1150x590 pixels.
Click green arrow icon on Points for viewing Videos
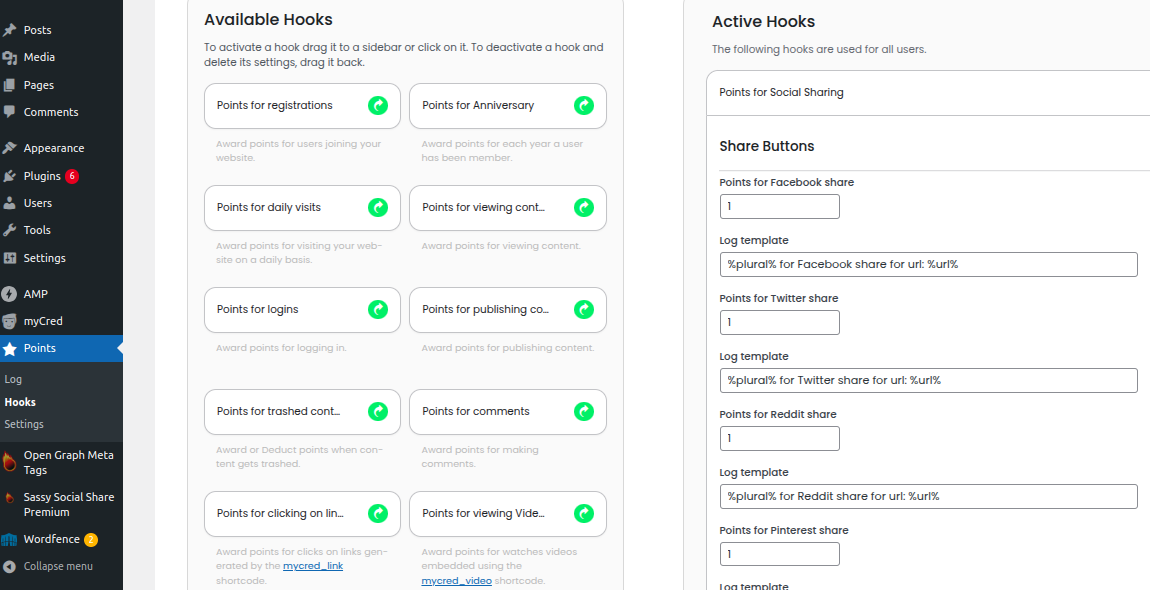(x=584, y=514)
